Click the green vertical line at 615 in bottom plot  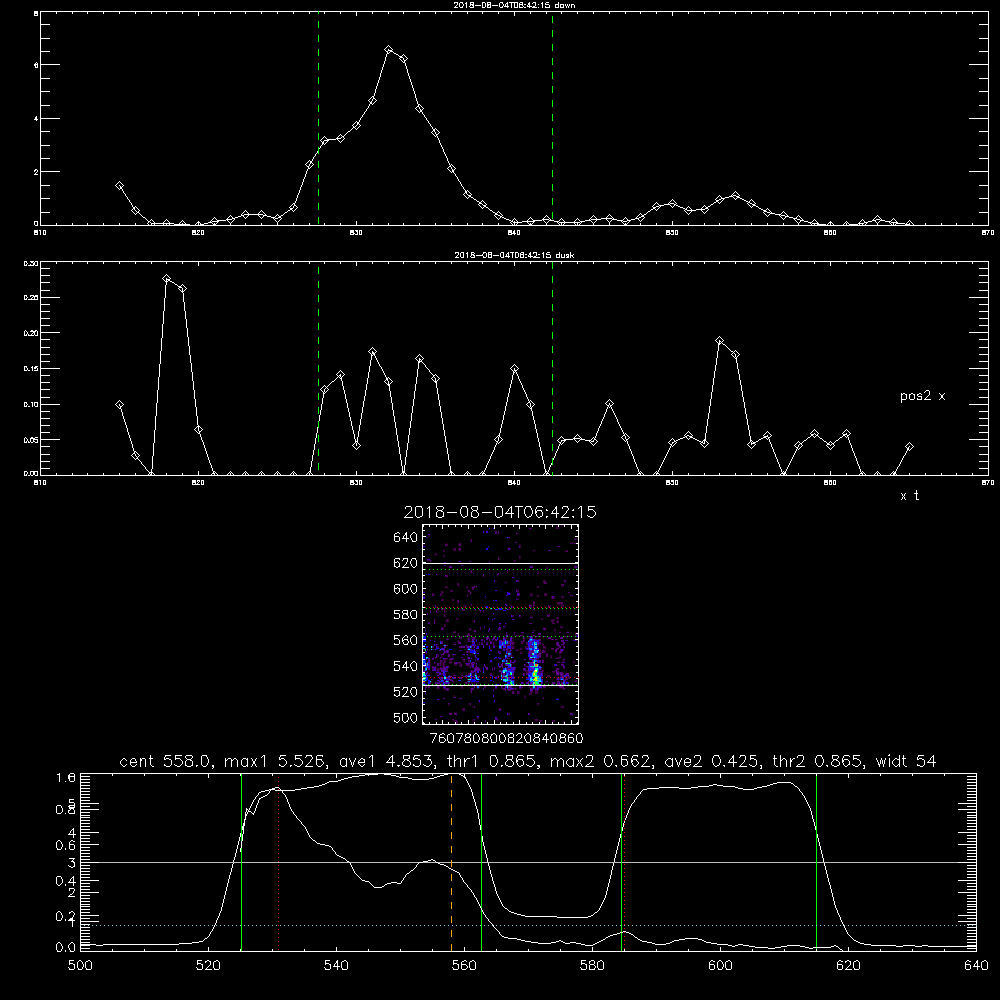(x=816, y=862)
